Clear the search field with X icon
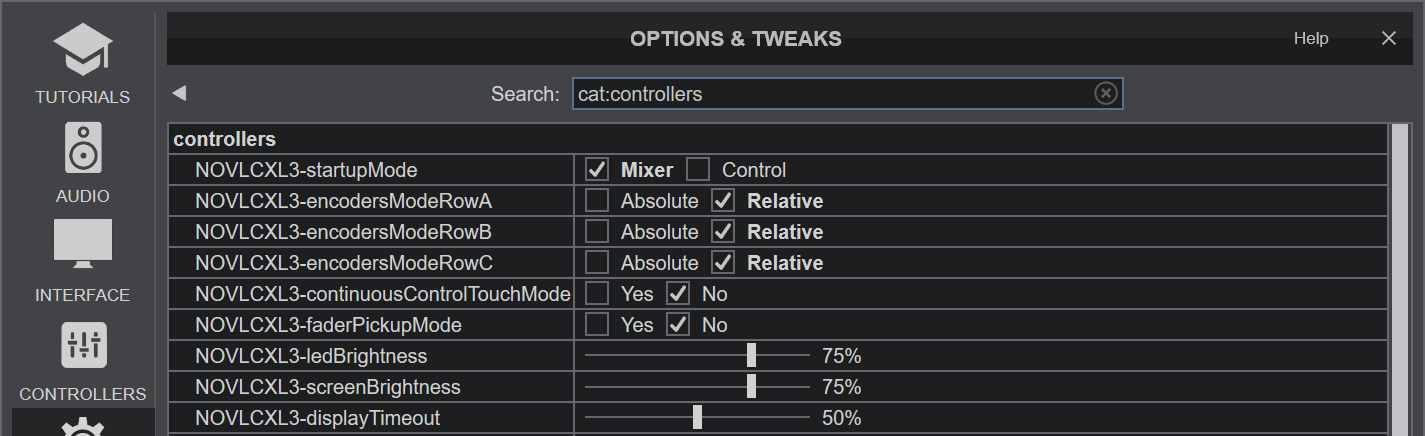This screenshot has height=436, width=1425. tap(1105, 93)
